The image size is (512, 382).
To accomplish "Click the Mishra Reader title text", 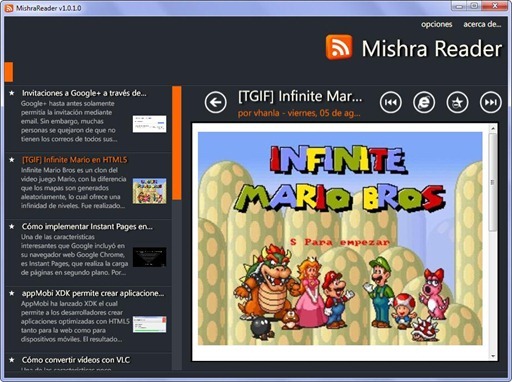I will point(432,49).
